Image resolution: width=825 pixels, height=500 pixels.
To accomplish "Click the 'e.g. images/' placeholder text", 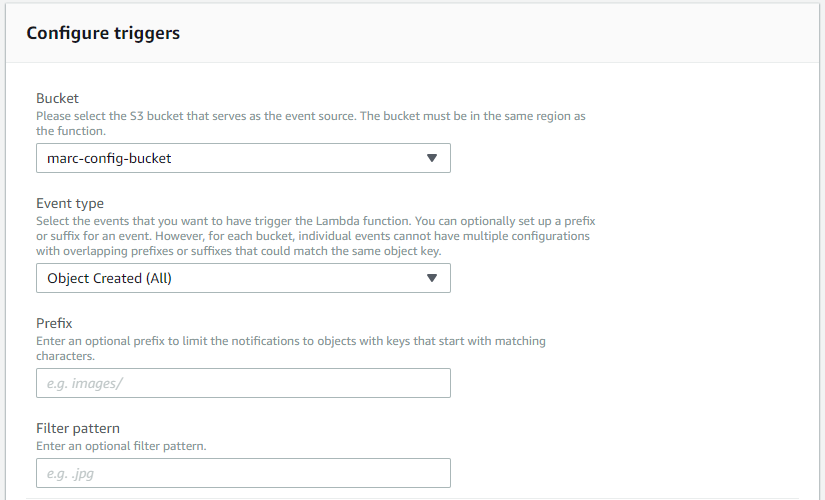I will (85, 383).
